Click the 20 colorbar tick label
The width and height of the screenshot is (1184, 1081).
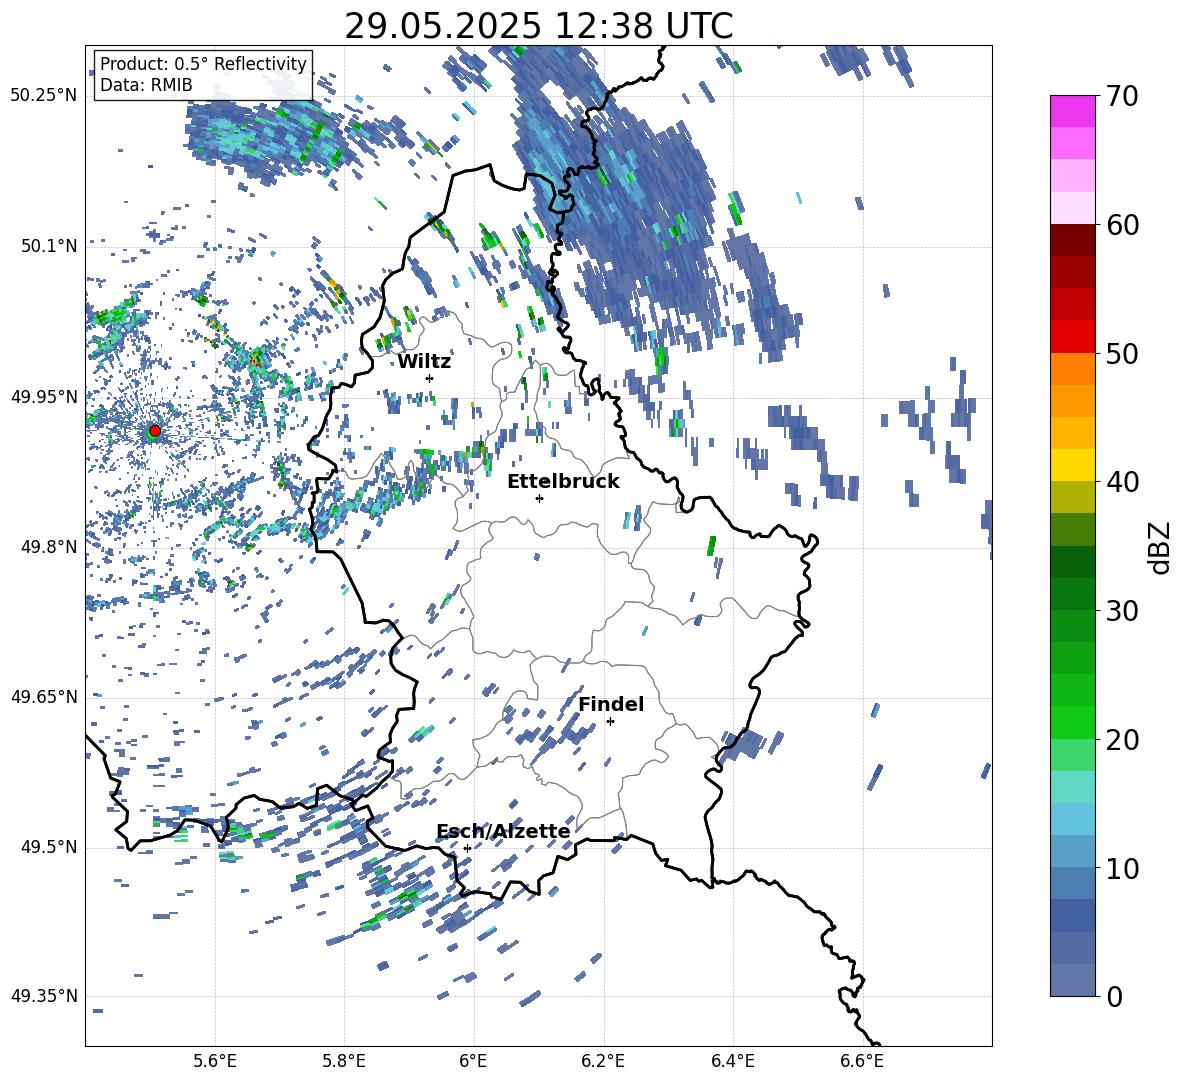(1122, 740)
